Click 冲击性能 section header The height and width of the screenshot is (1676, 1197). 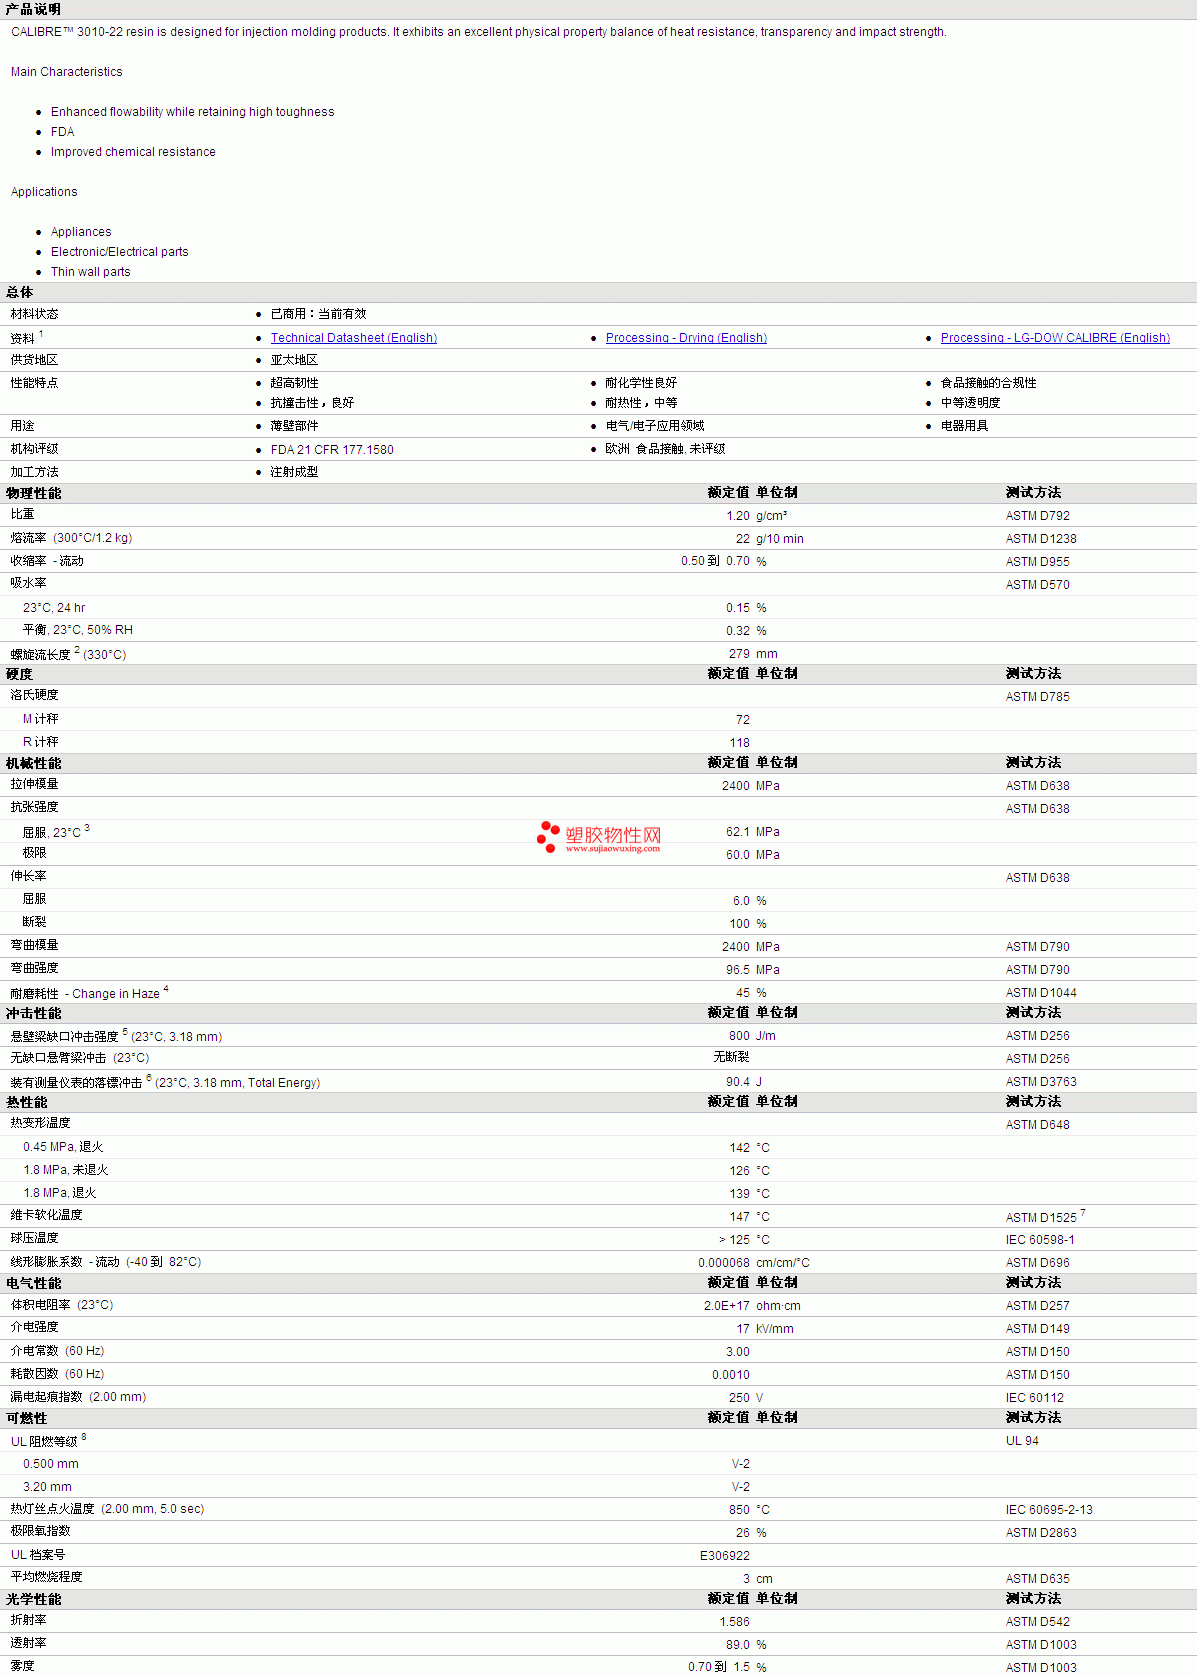(33, 1014)
